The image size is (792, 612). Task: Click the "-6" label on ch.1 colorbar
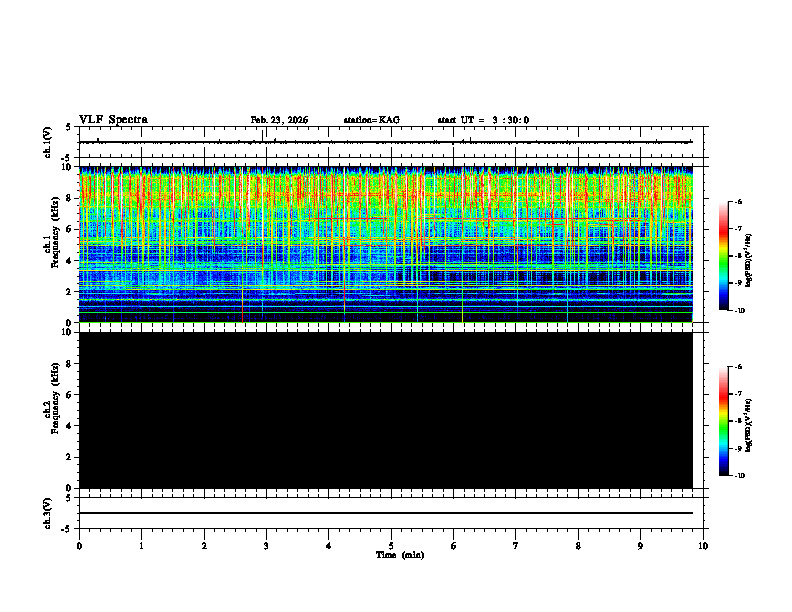[738, 201]
